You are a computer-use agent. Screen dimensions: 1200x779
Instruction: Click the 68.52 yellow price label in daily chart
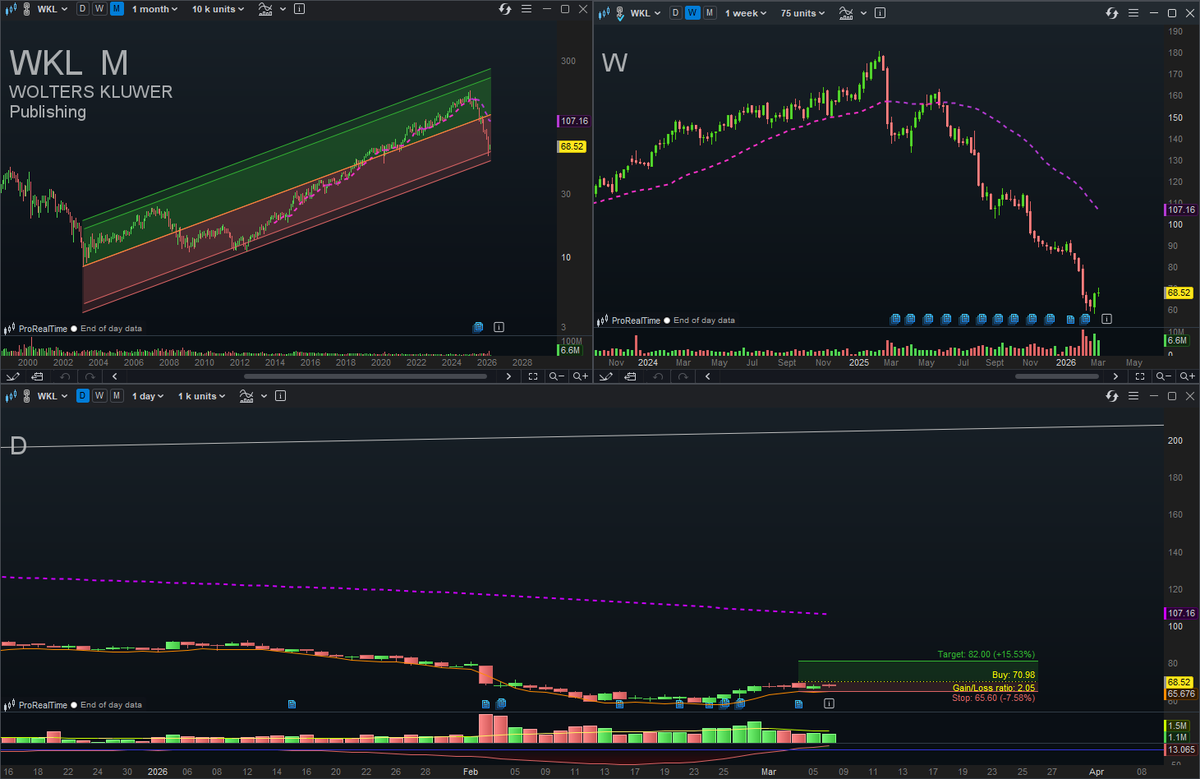[1180, 682]
